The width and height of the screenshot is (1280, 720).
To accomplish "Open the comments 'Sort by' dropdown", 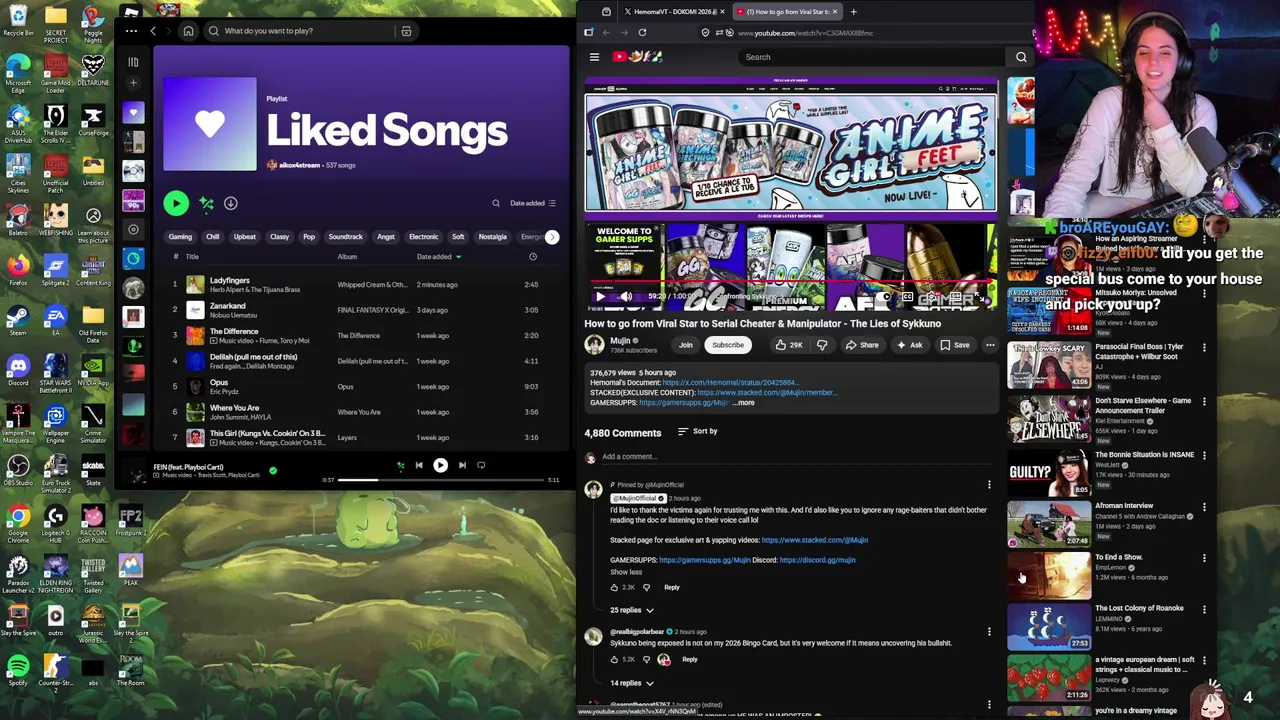I will pyautogui.click(x=698, y=432).
